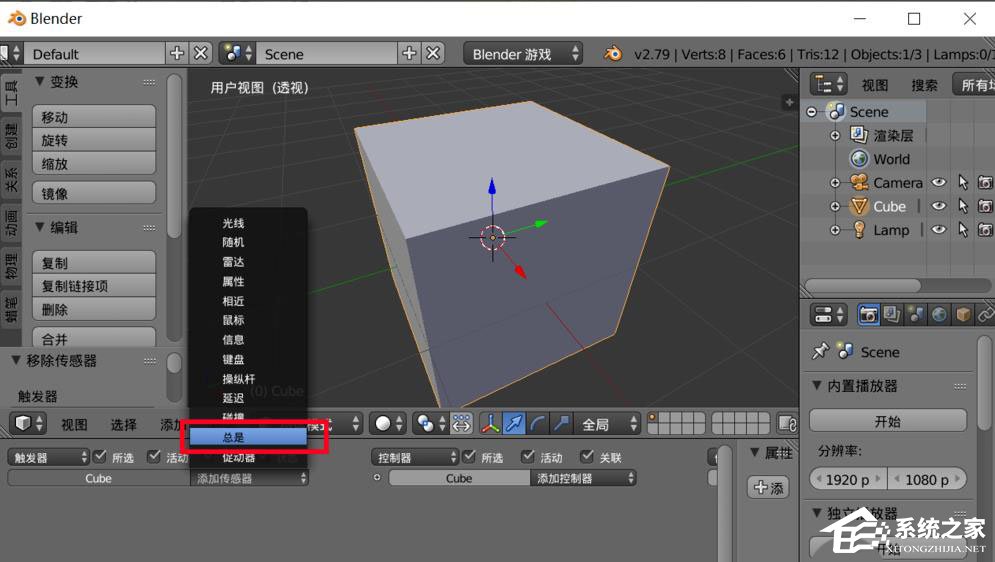Image resolution: width=995 pixels, height=562 pixels.
Task: Click the World globe icon in outliner
Action: click(859, 159)
